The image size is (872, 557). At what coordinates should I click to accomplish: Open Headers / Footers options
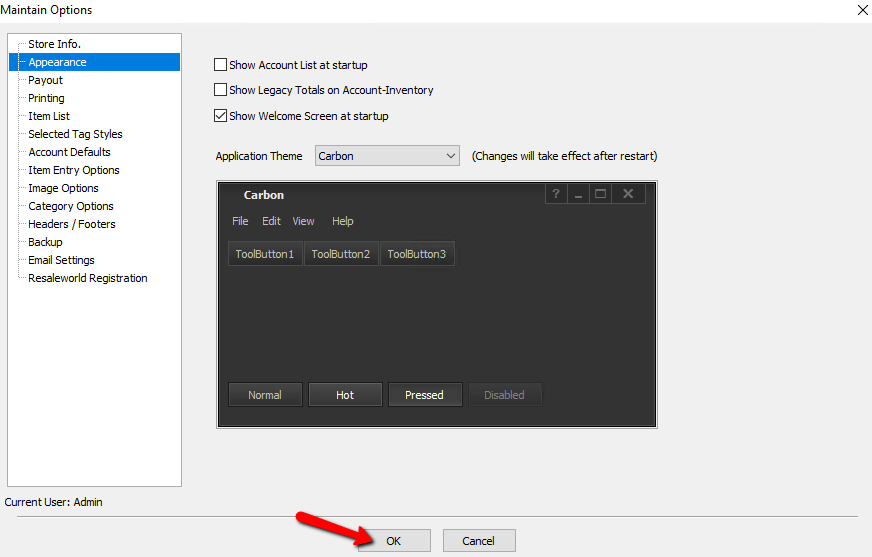[x=72, y=224]
